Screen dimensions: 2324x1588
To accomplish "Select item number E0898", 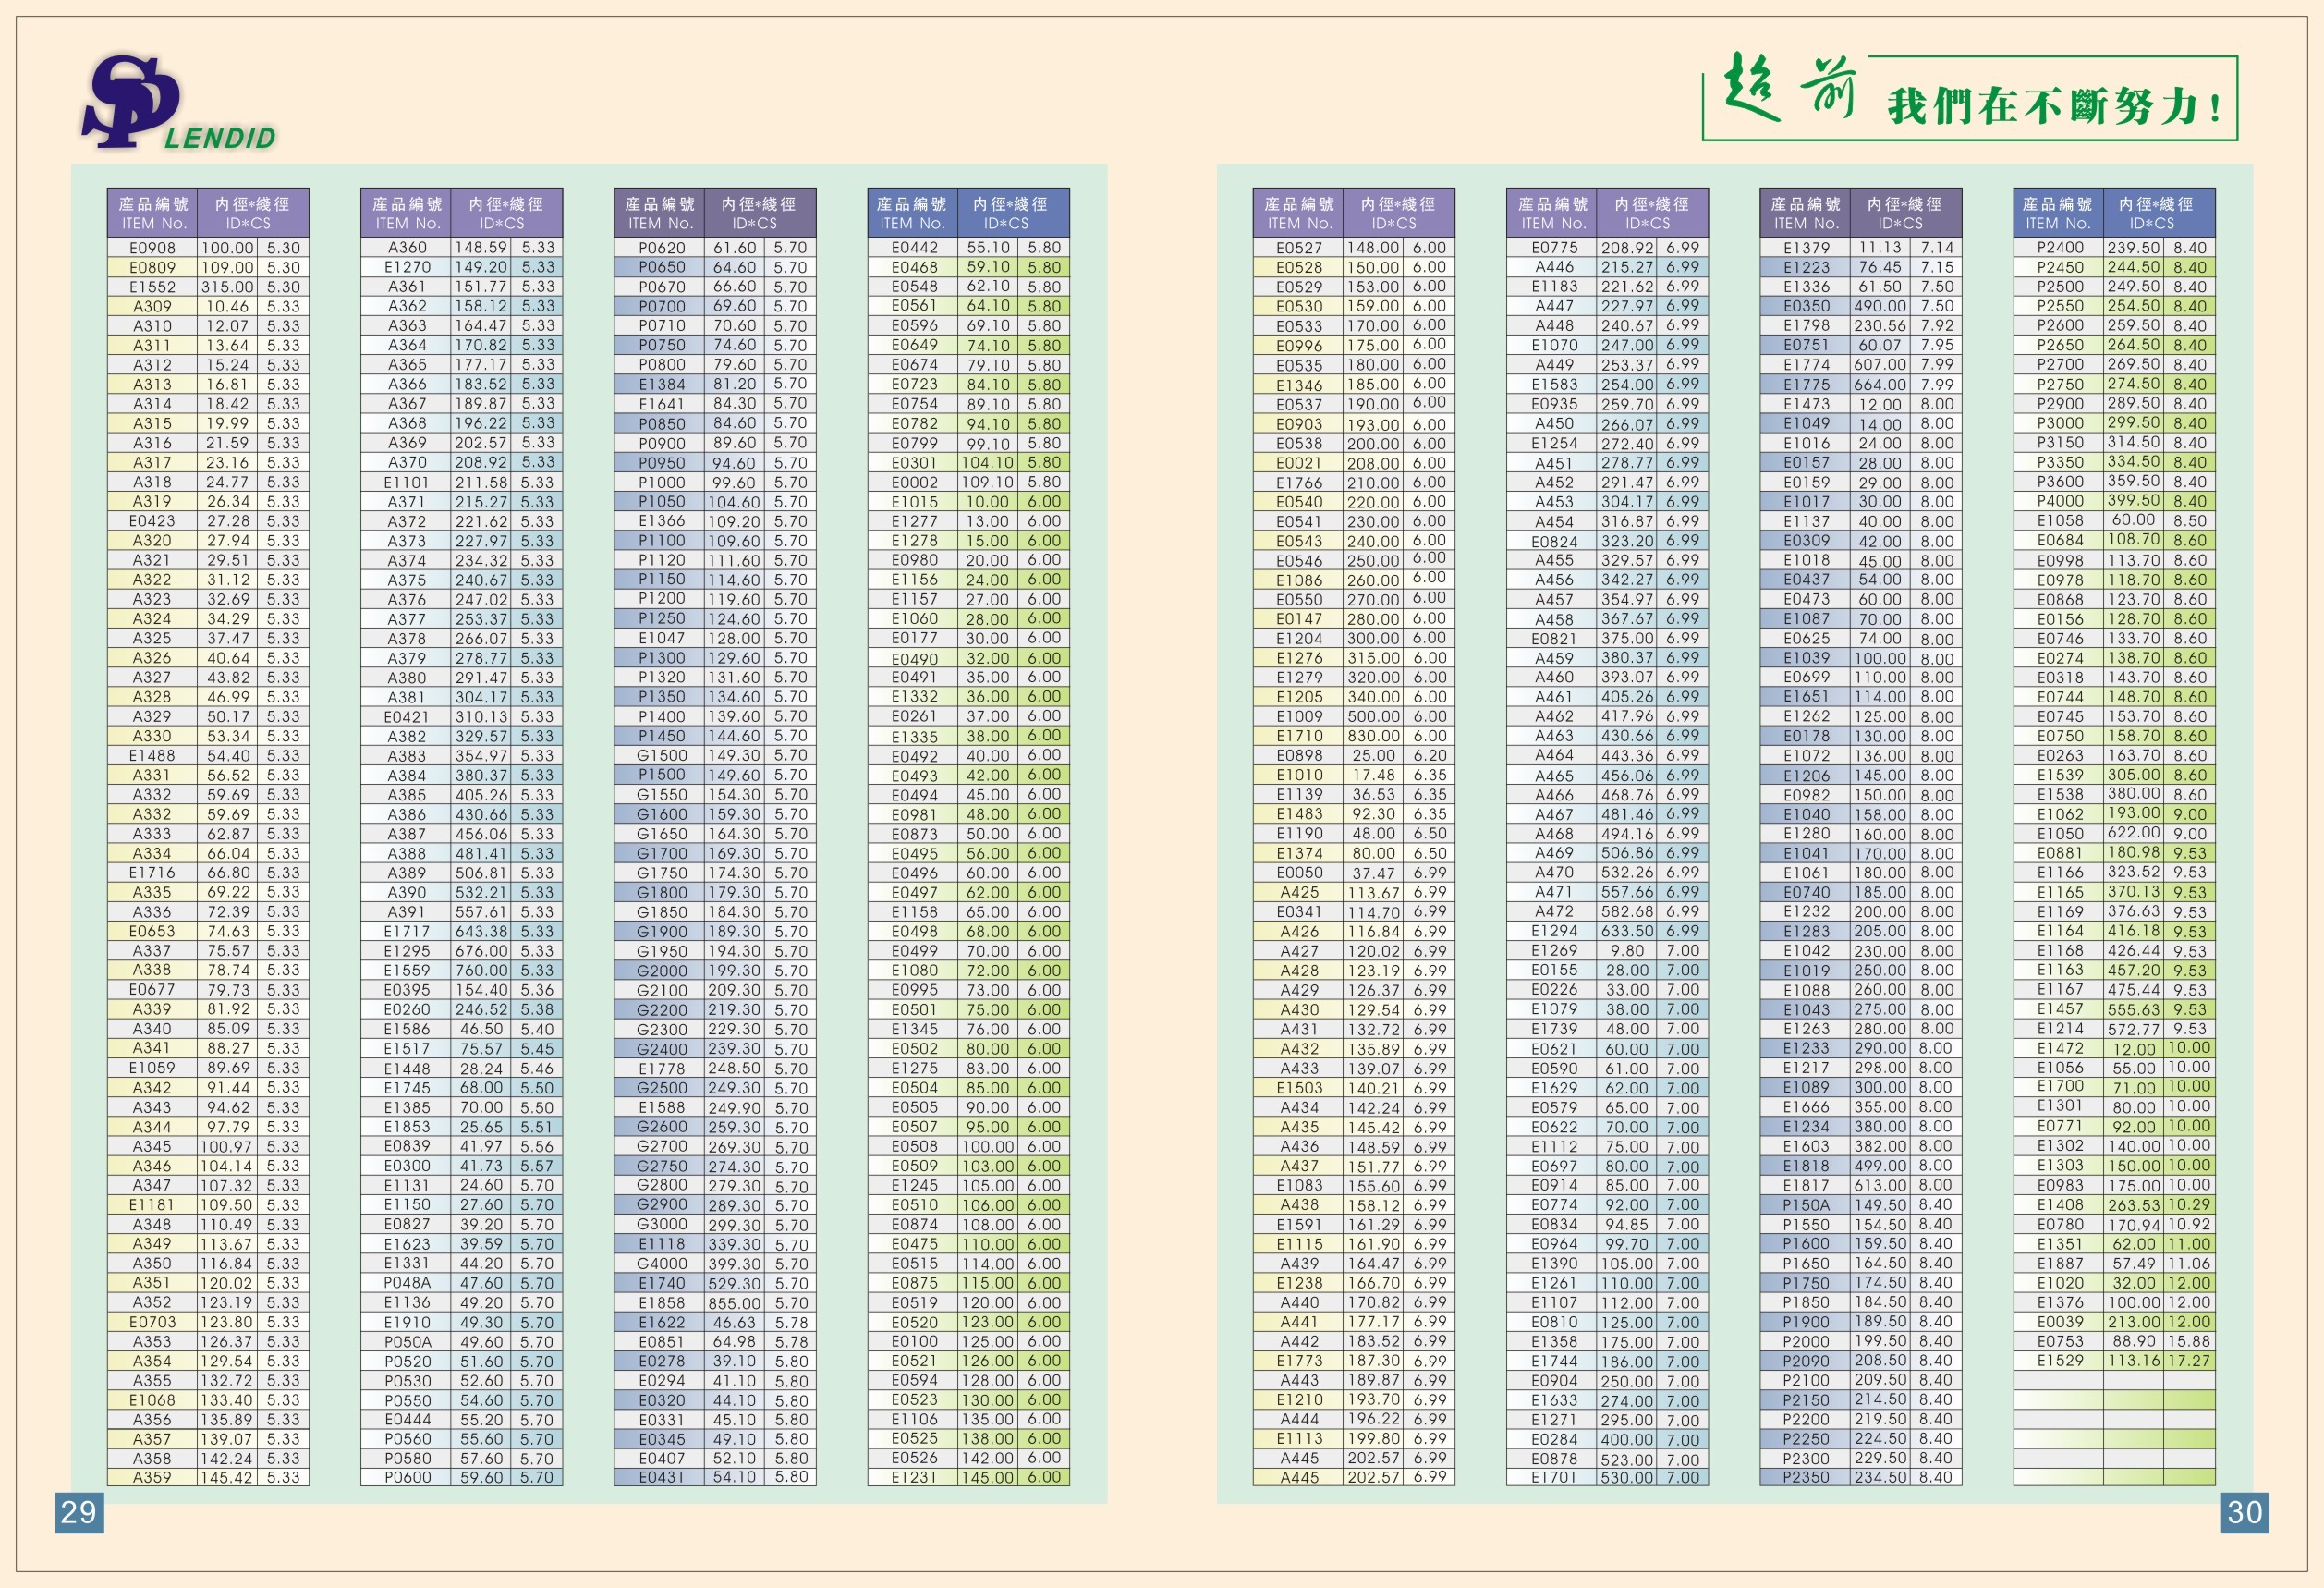I will (x=1299, y=756).
